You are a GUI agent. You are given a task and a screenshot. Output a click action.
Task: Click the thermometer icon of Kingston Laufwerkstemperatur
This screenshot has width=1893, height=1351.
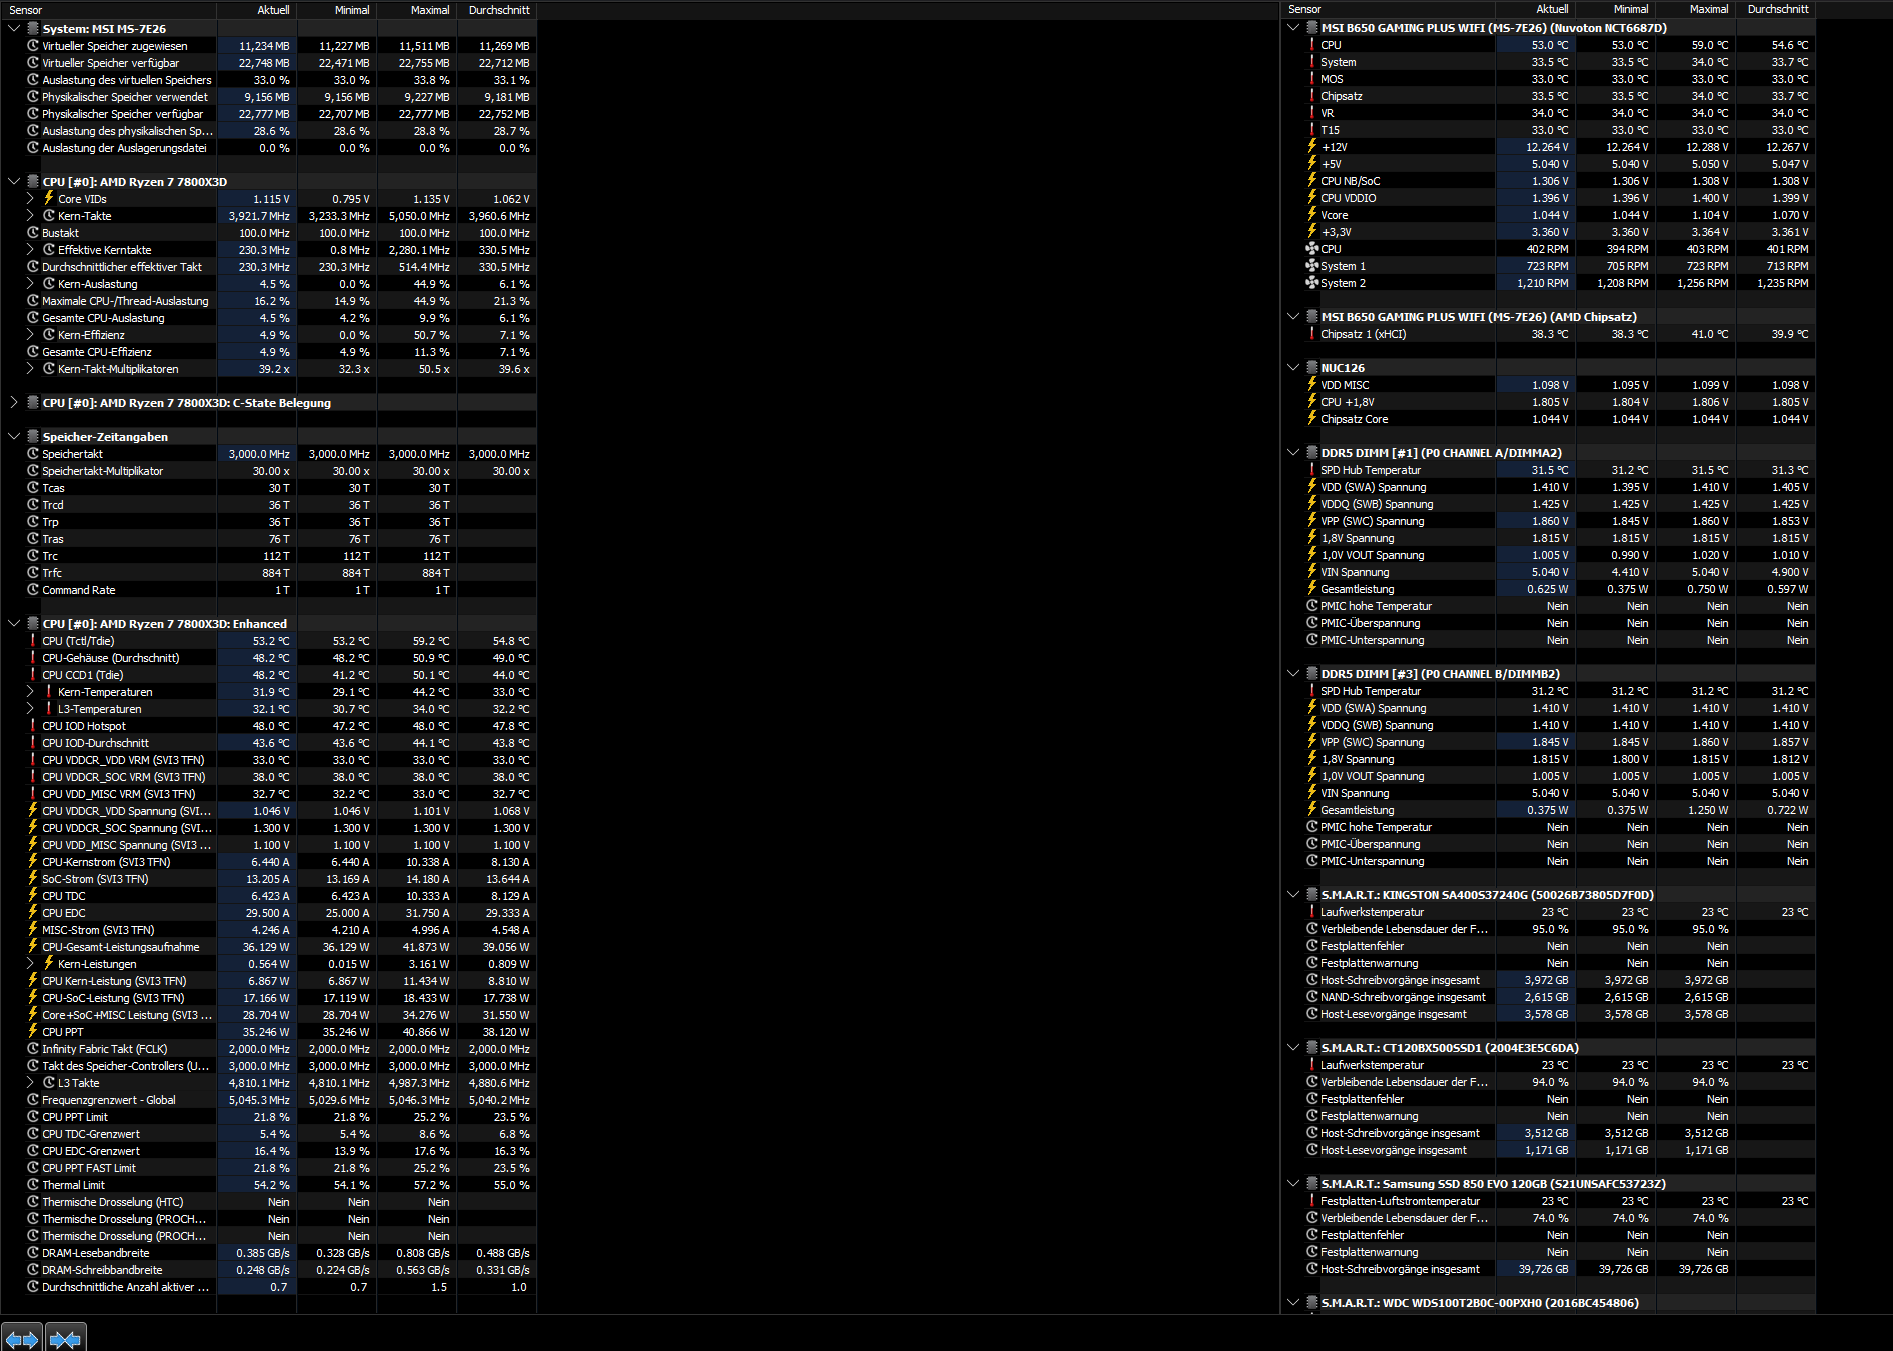click(x=1312, y=912)
